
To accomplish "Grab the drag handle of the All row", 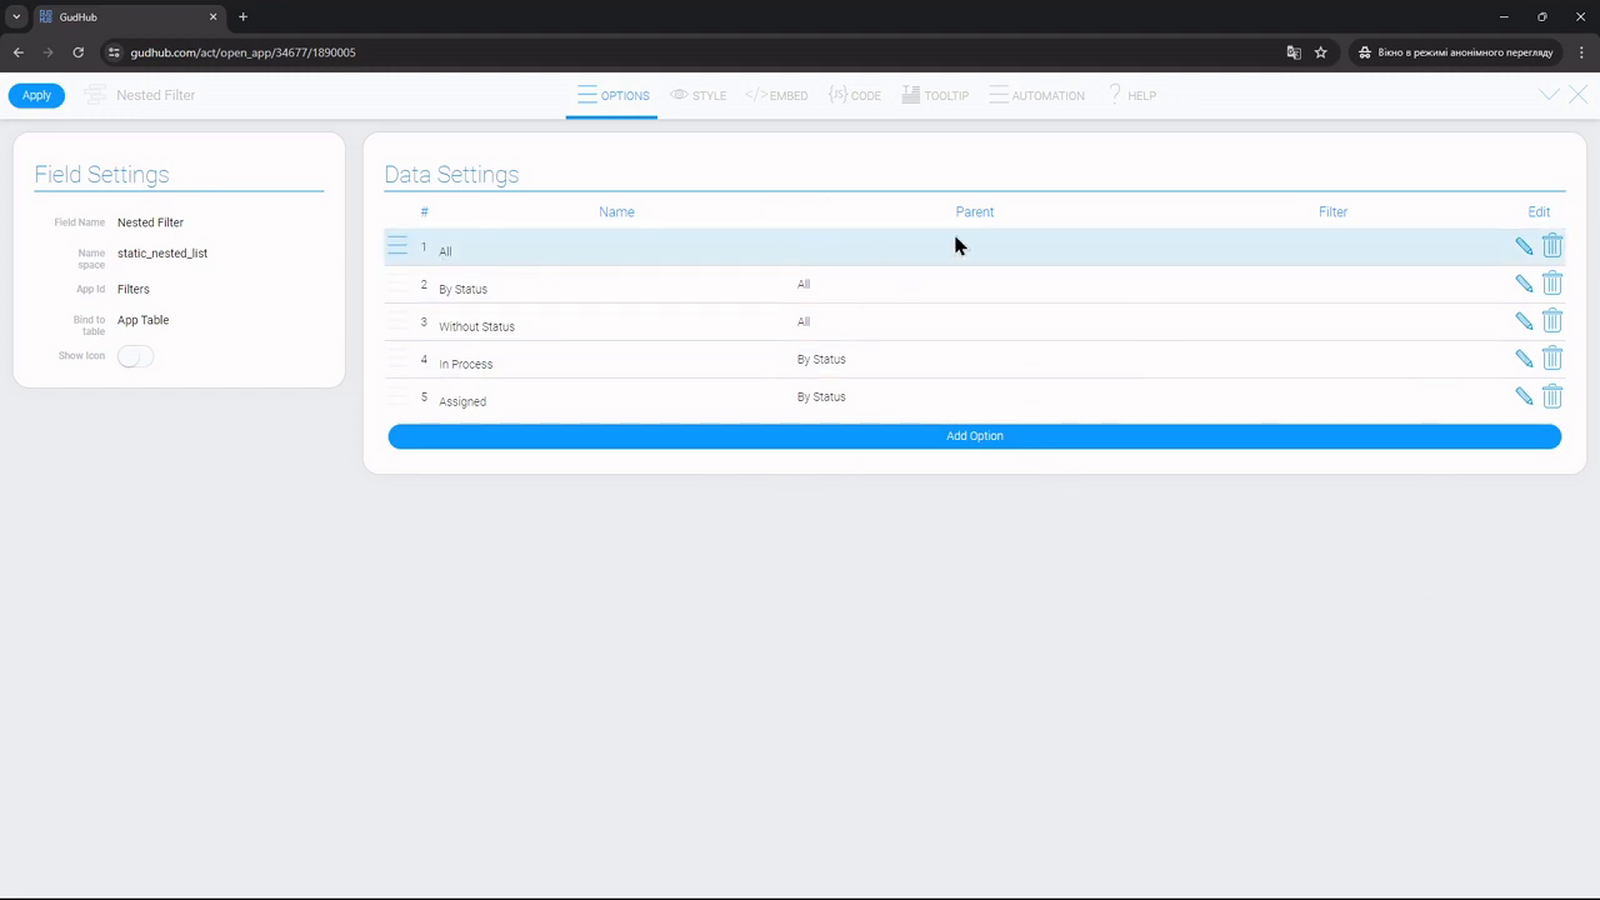I will tap(398, 246).
